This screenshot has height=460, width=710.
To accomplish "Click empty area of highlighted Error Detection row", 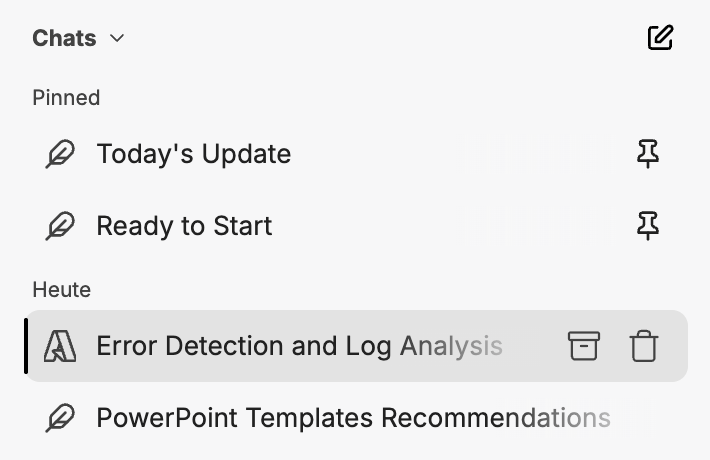I will tap(534, 346).
